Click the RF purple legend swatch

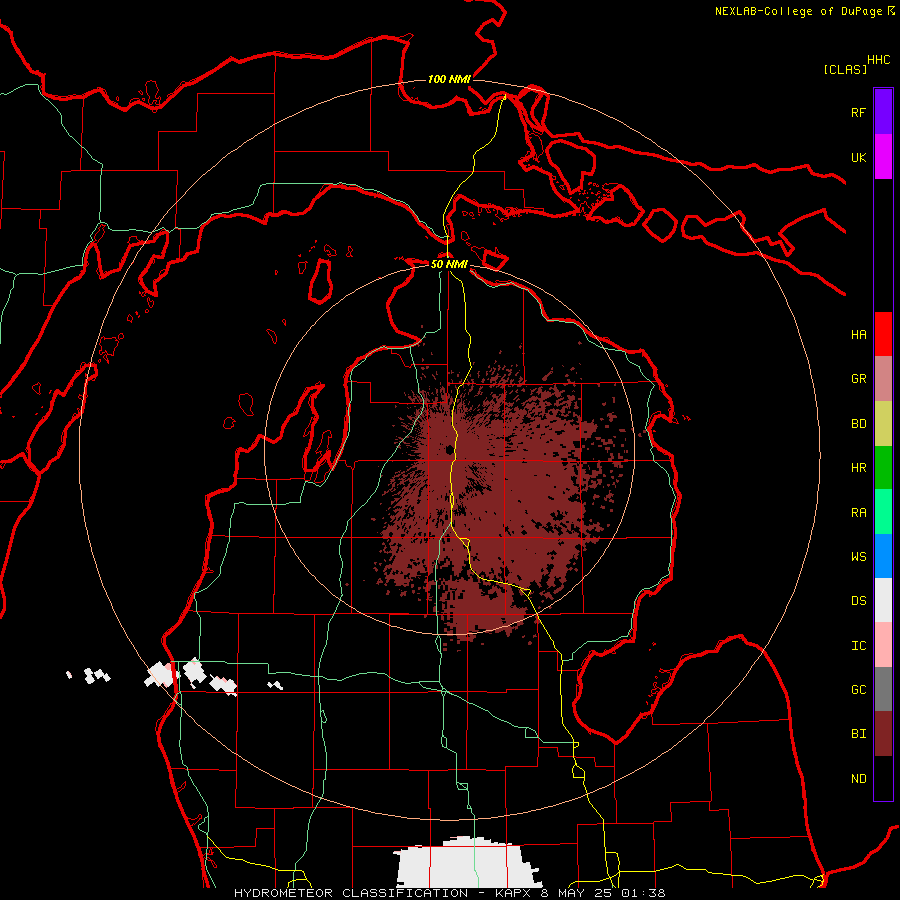[883, 112]
